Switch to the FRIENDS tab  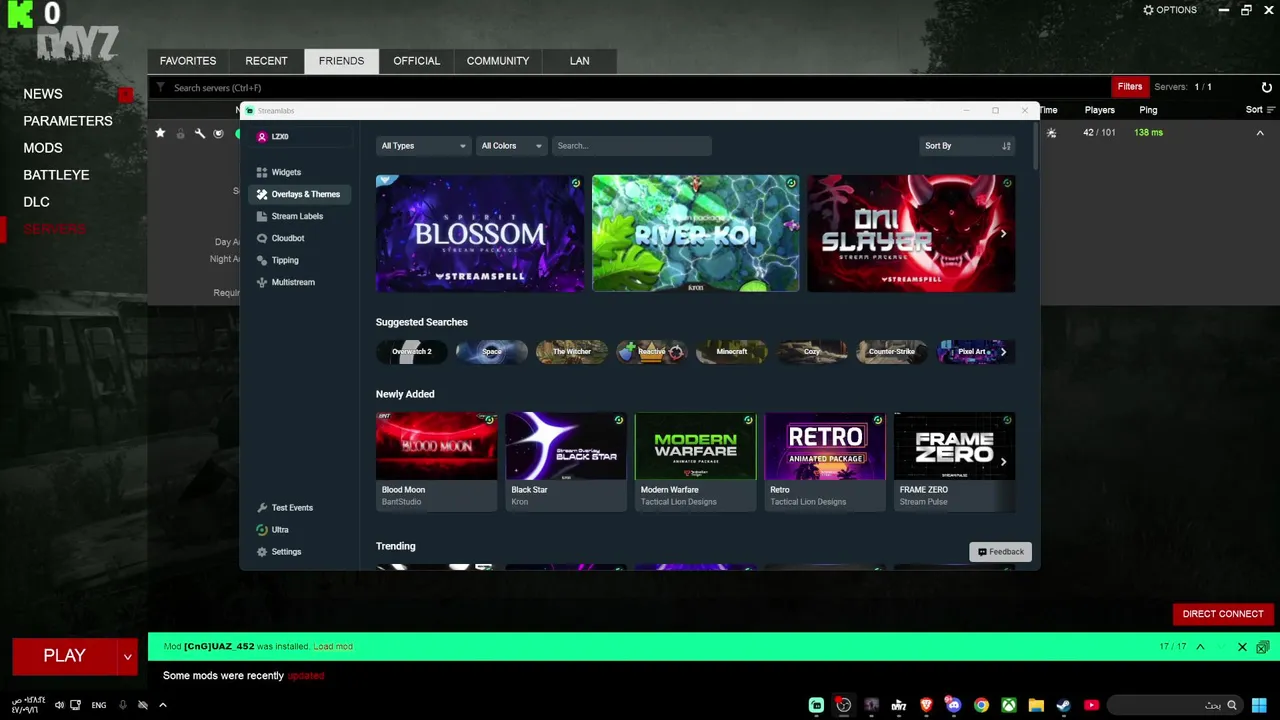click(341, 61)
